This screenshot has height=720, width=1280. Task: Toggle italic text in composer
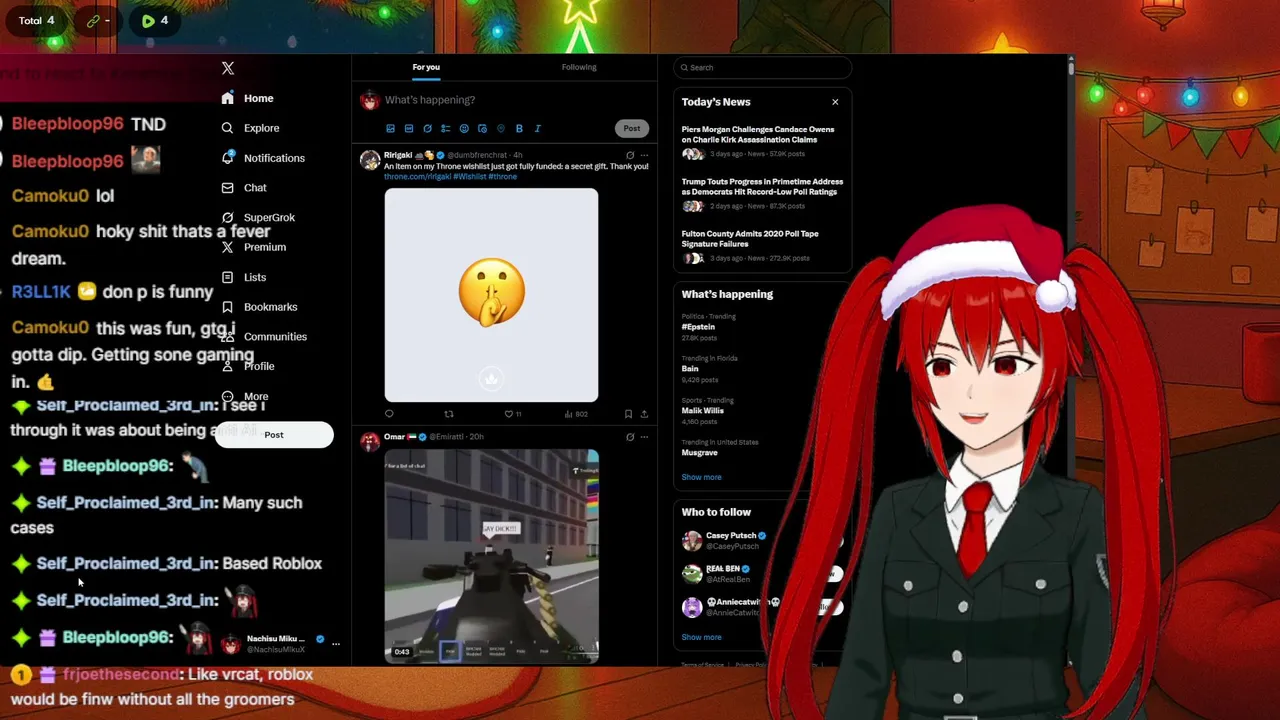(x=537, y=128)
